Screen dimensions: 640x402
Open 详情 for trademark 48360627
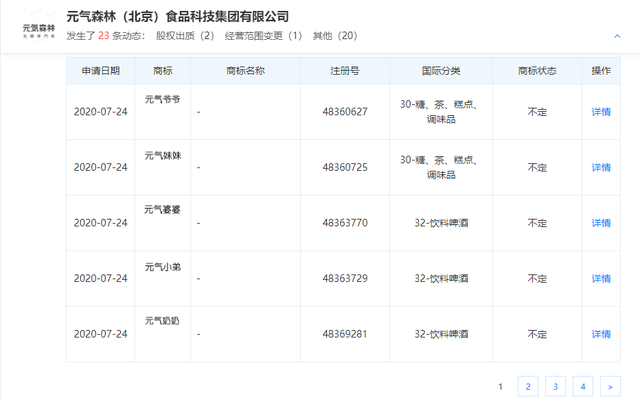point(601,112)
